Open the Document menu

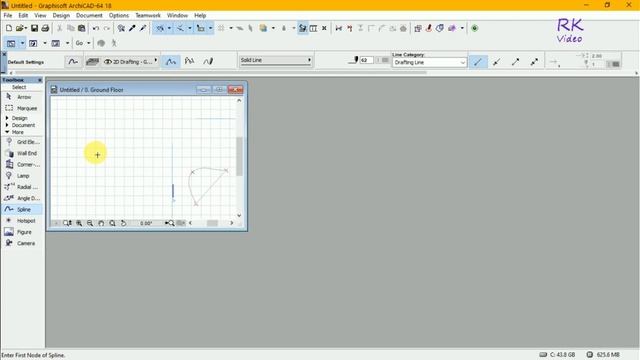(89, 16)
